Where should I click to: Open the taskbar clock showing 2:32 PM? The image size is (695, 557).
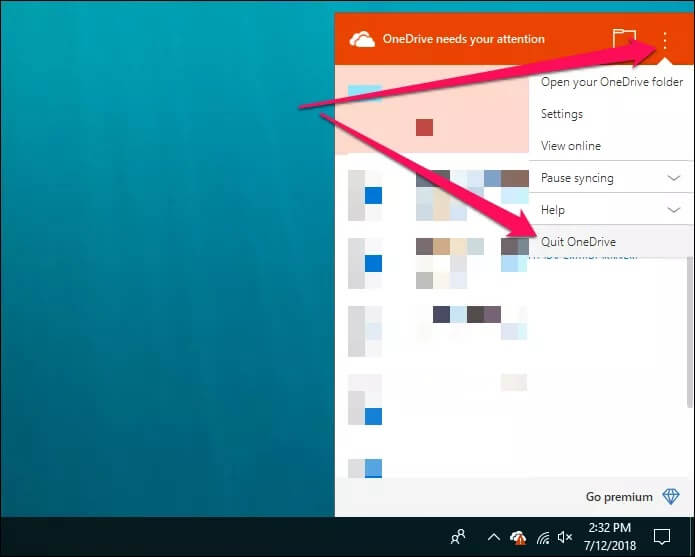click(610, 537)
